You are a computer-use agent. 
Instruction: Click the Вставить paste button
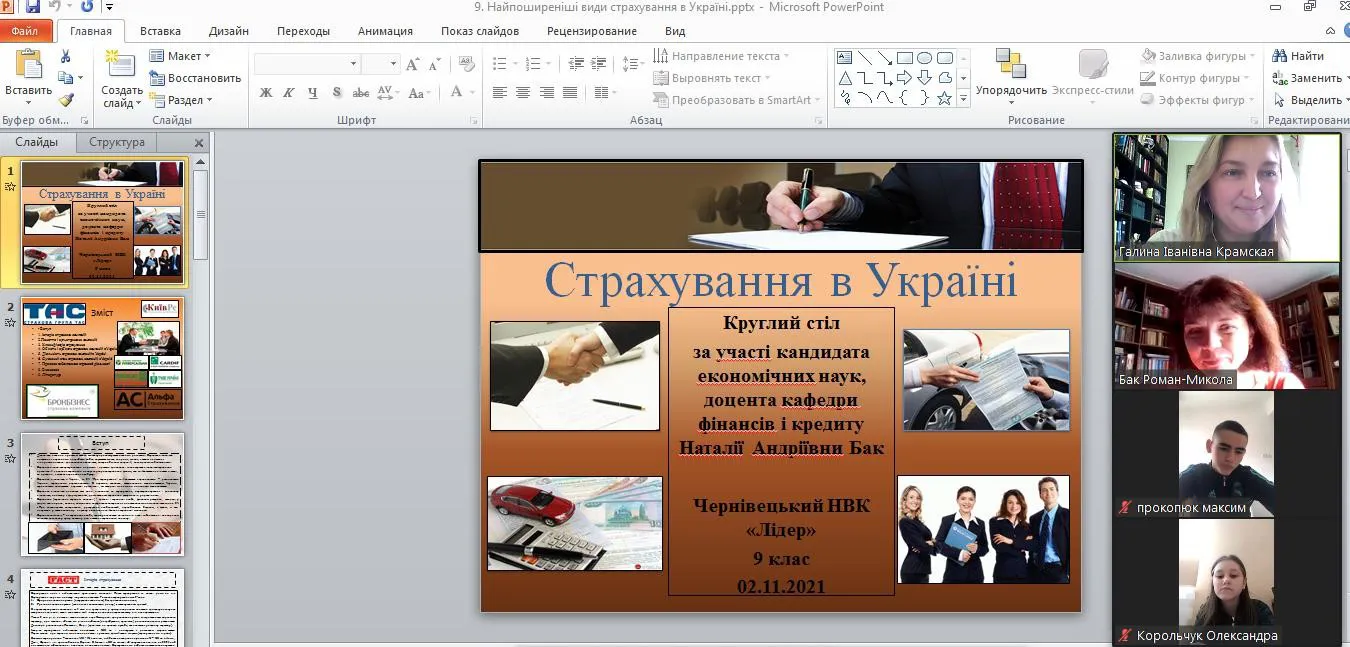(28, 76)
